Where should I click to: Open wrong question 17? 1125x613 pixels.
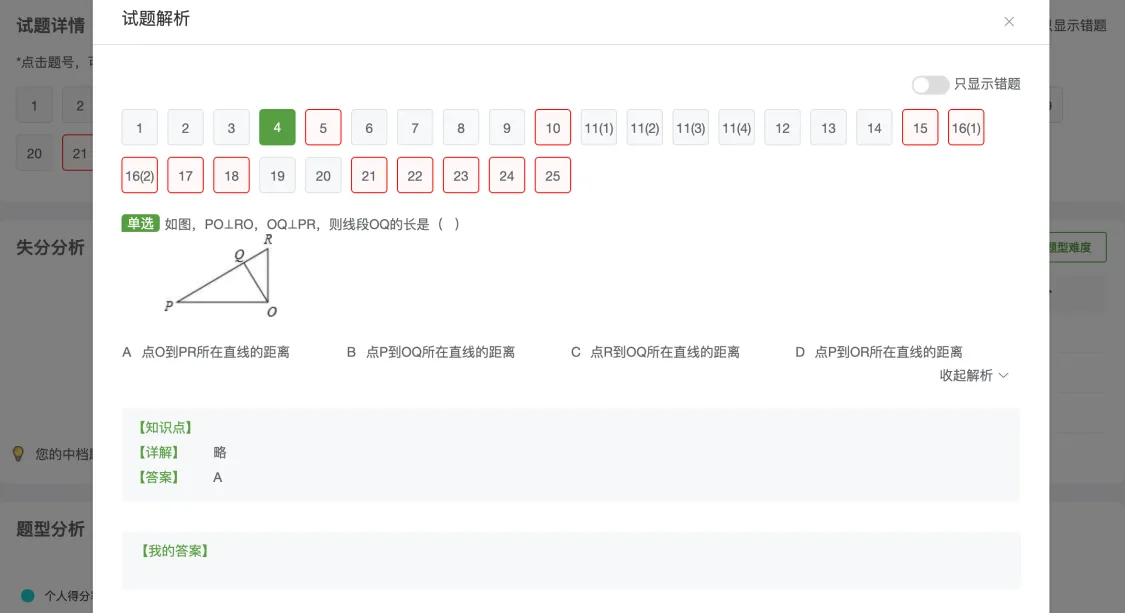(x=185, y=175)
